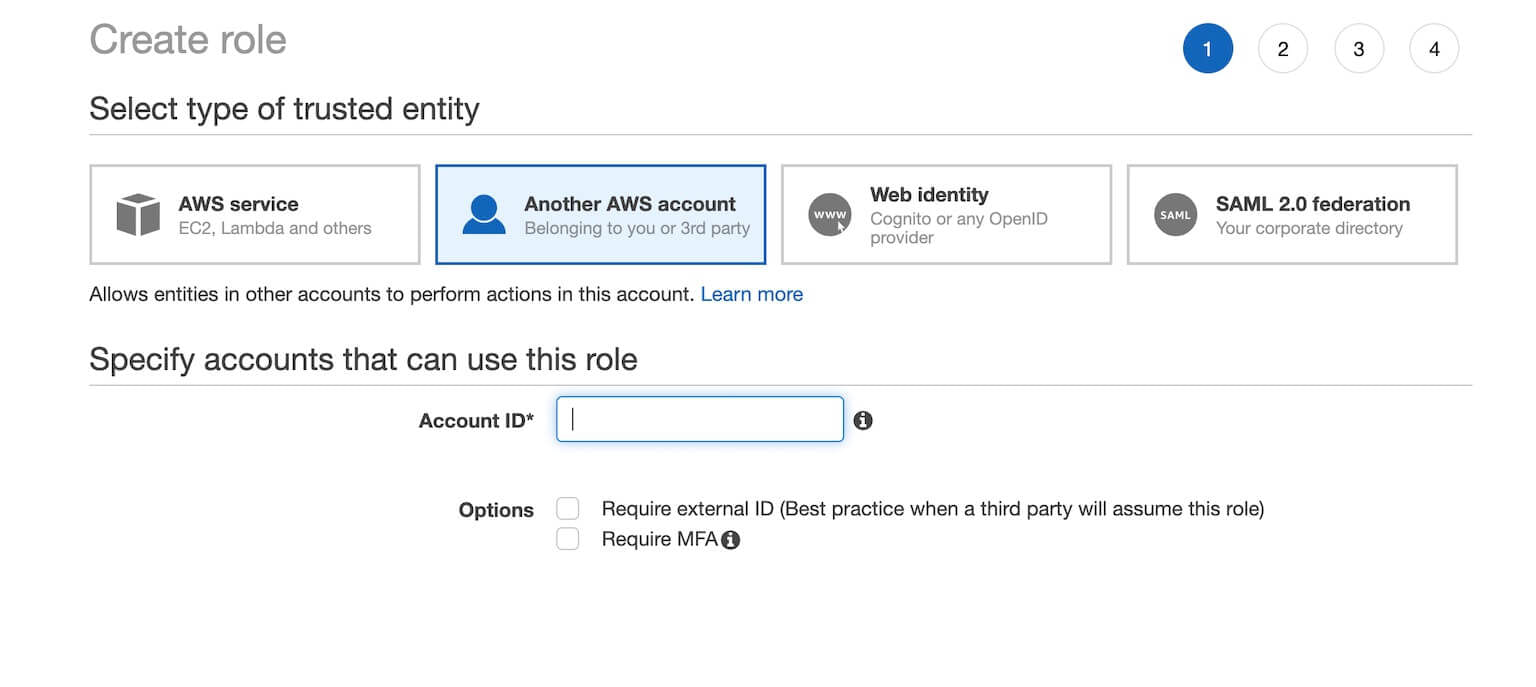Go to wizard step 1 circle
The width and height of the screenshot is (1536, 687).
1208,49
